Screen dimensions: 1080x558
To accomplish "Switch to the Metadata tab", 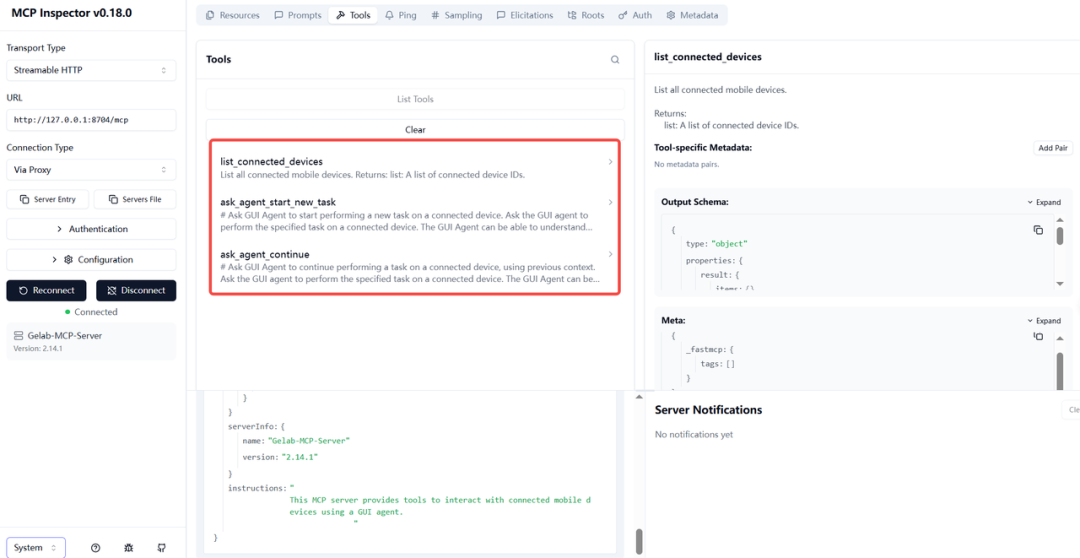I will pos(692,15).
